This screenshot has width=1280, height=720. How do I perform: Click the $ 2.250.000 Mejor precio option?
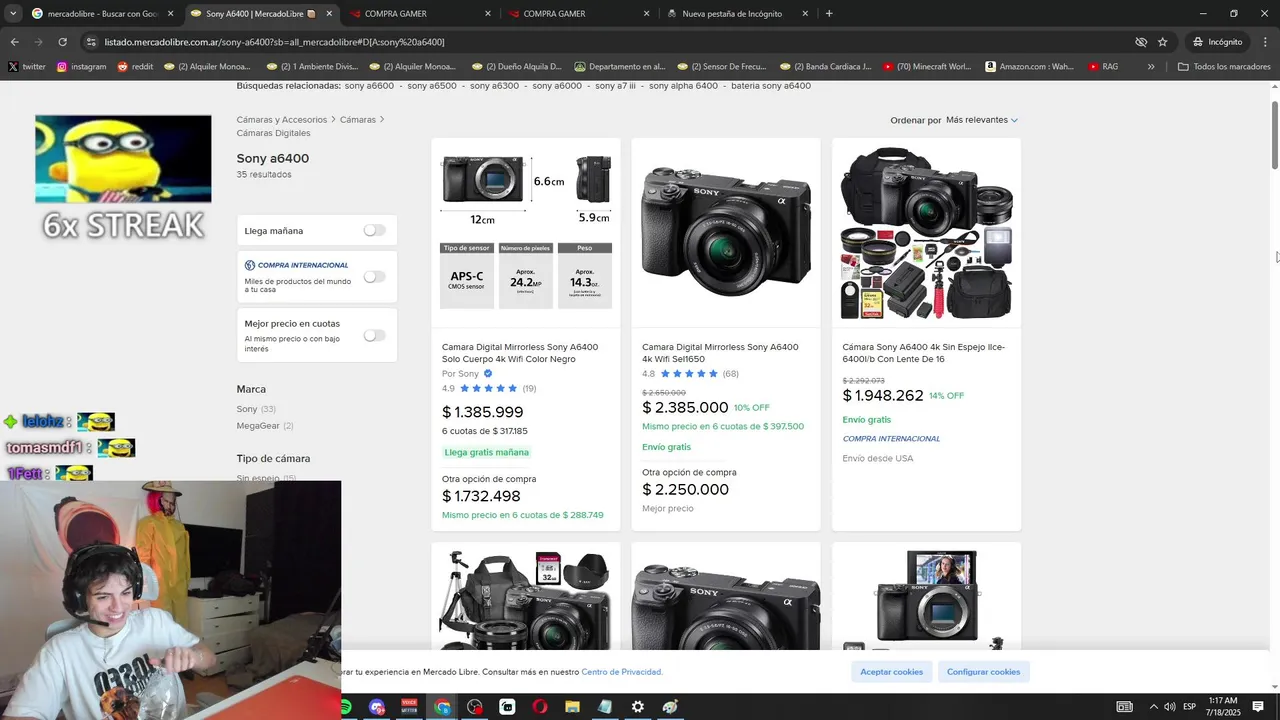685,489
